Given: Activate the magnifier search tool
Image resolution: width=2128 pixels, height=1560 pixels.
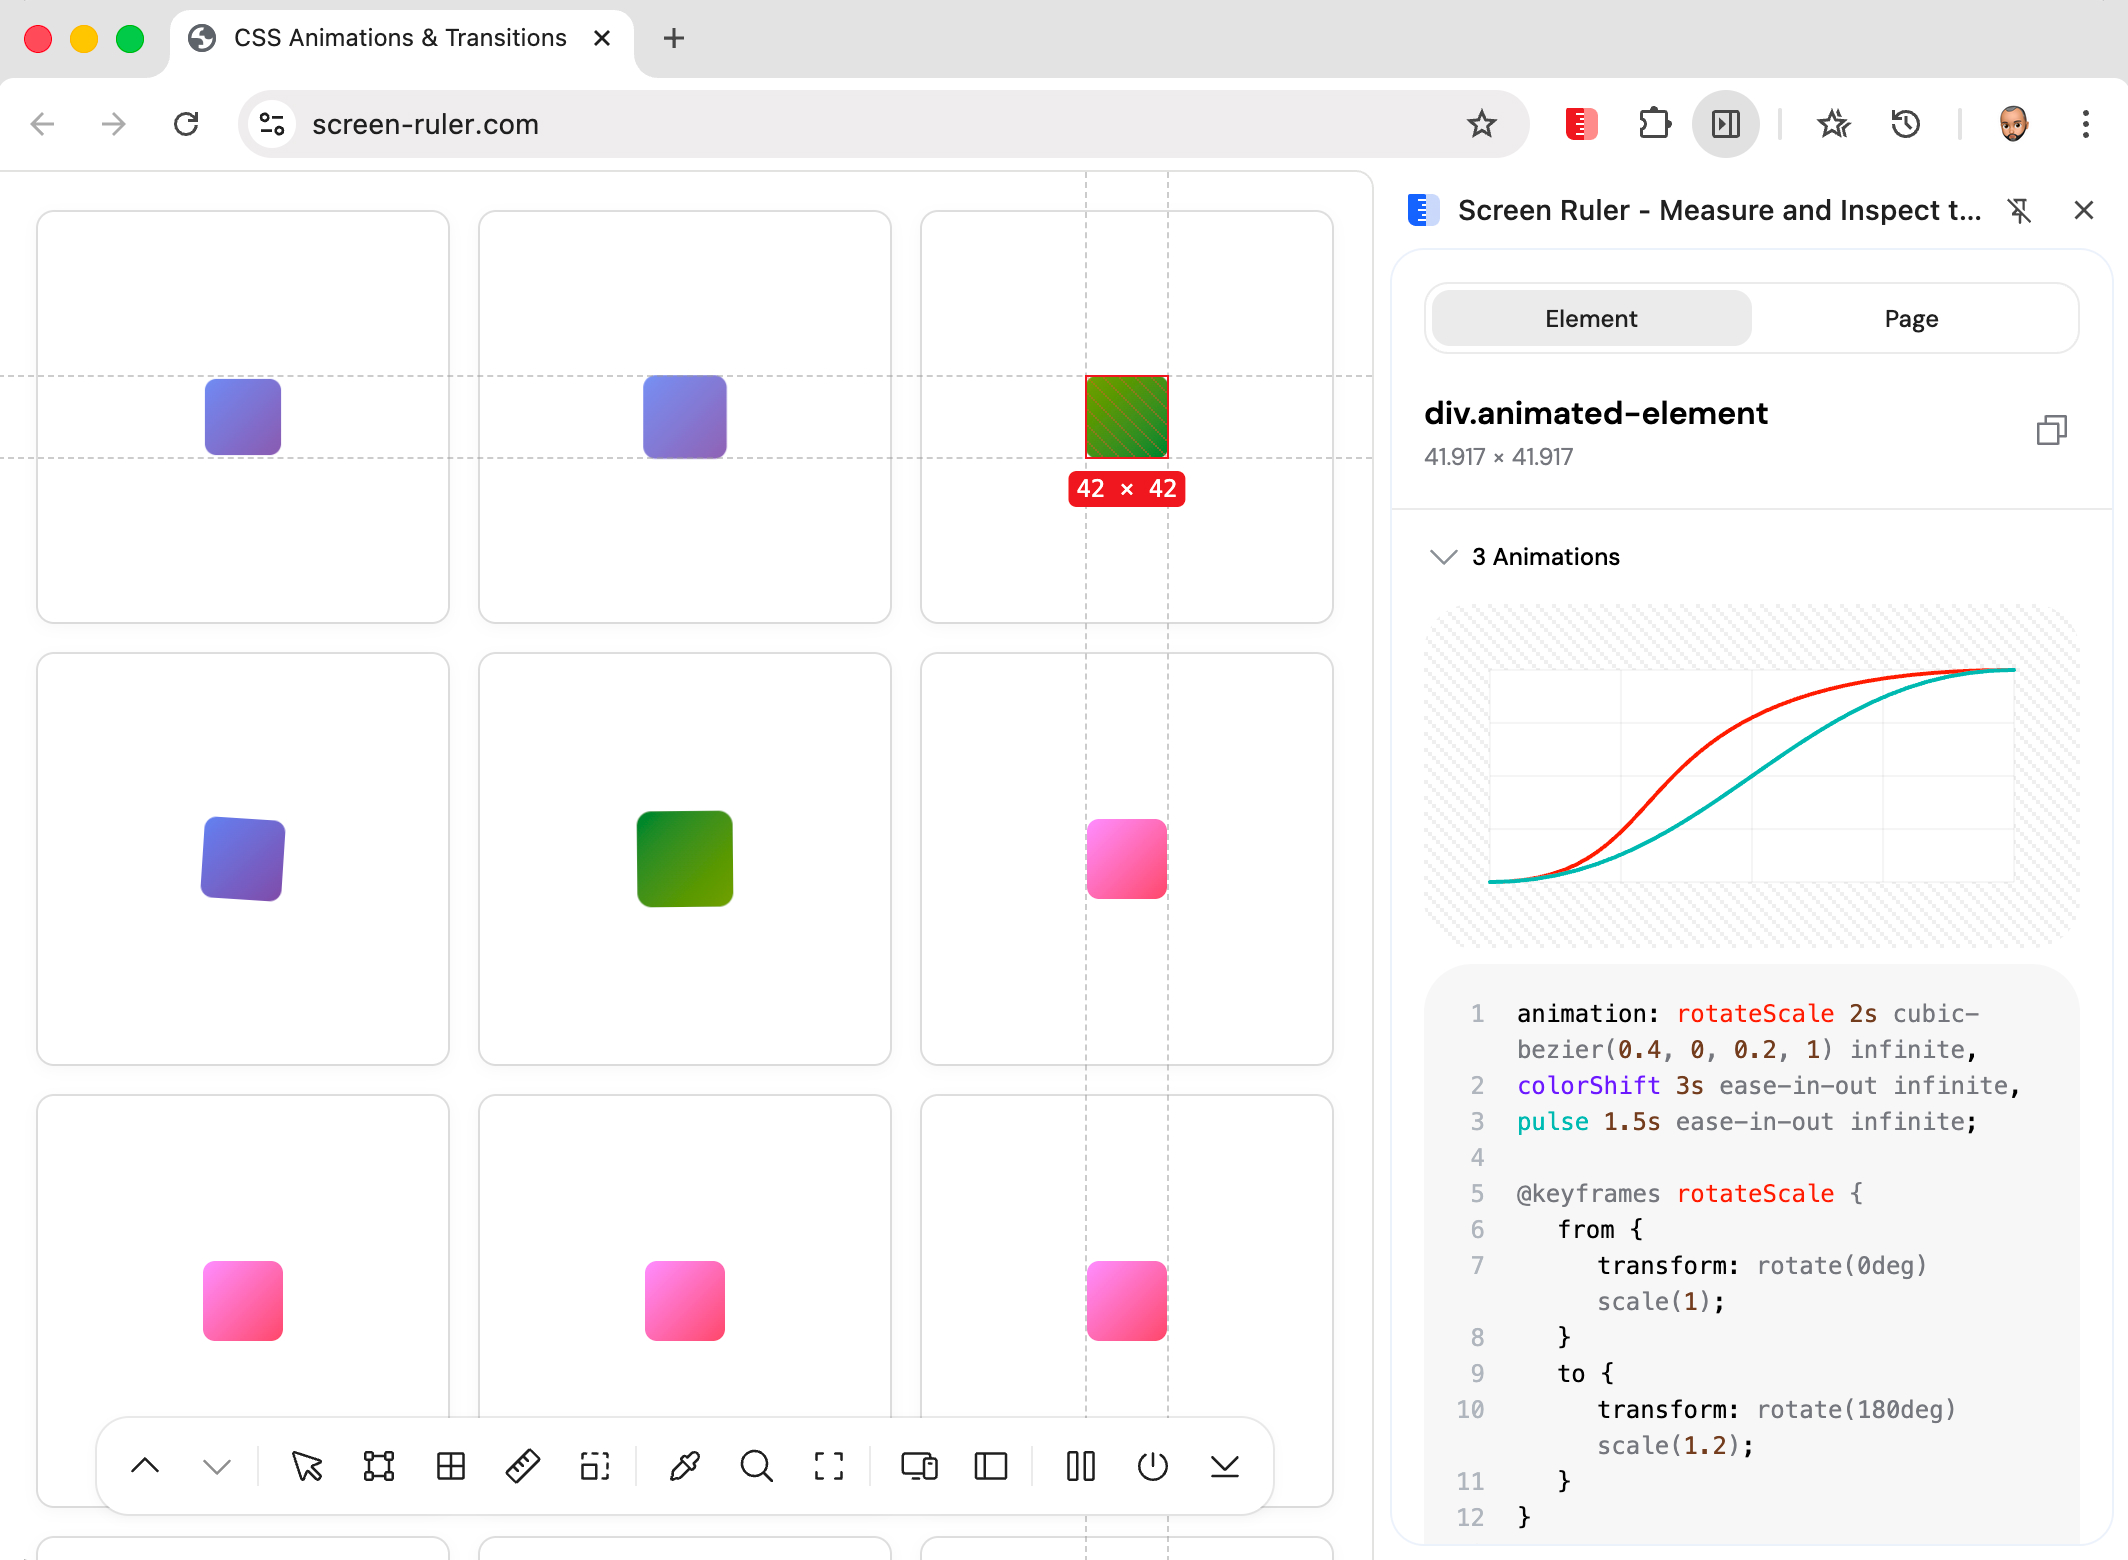Looking at the screenshot, I should (x=757, y=1466).
